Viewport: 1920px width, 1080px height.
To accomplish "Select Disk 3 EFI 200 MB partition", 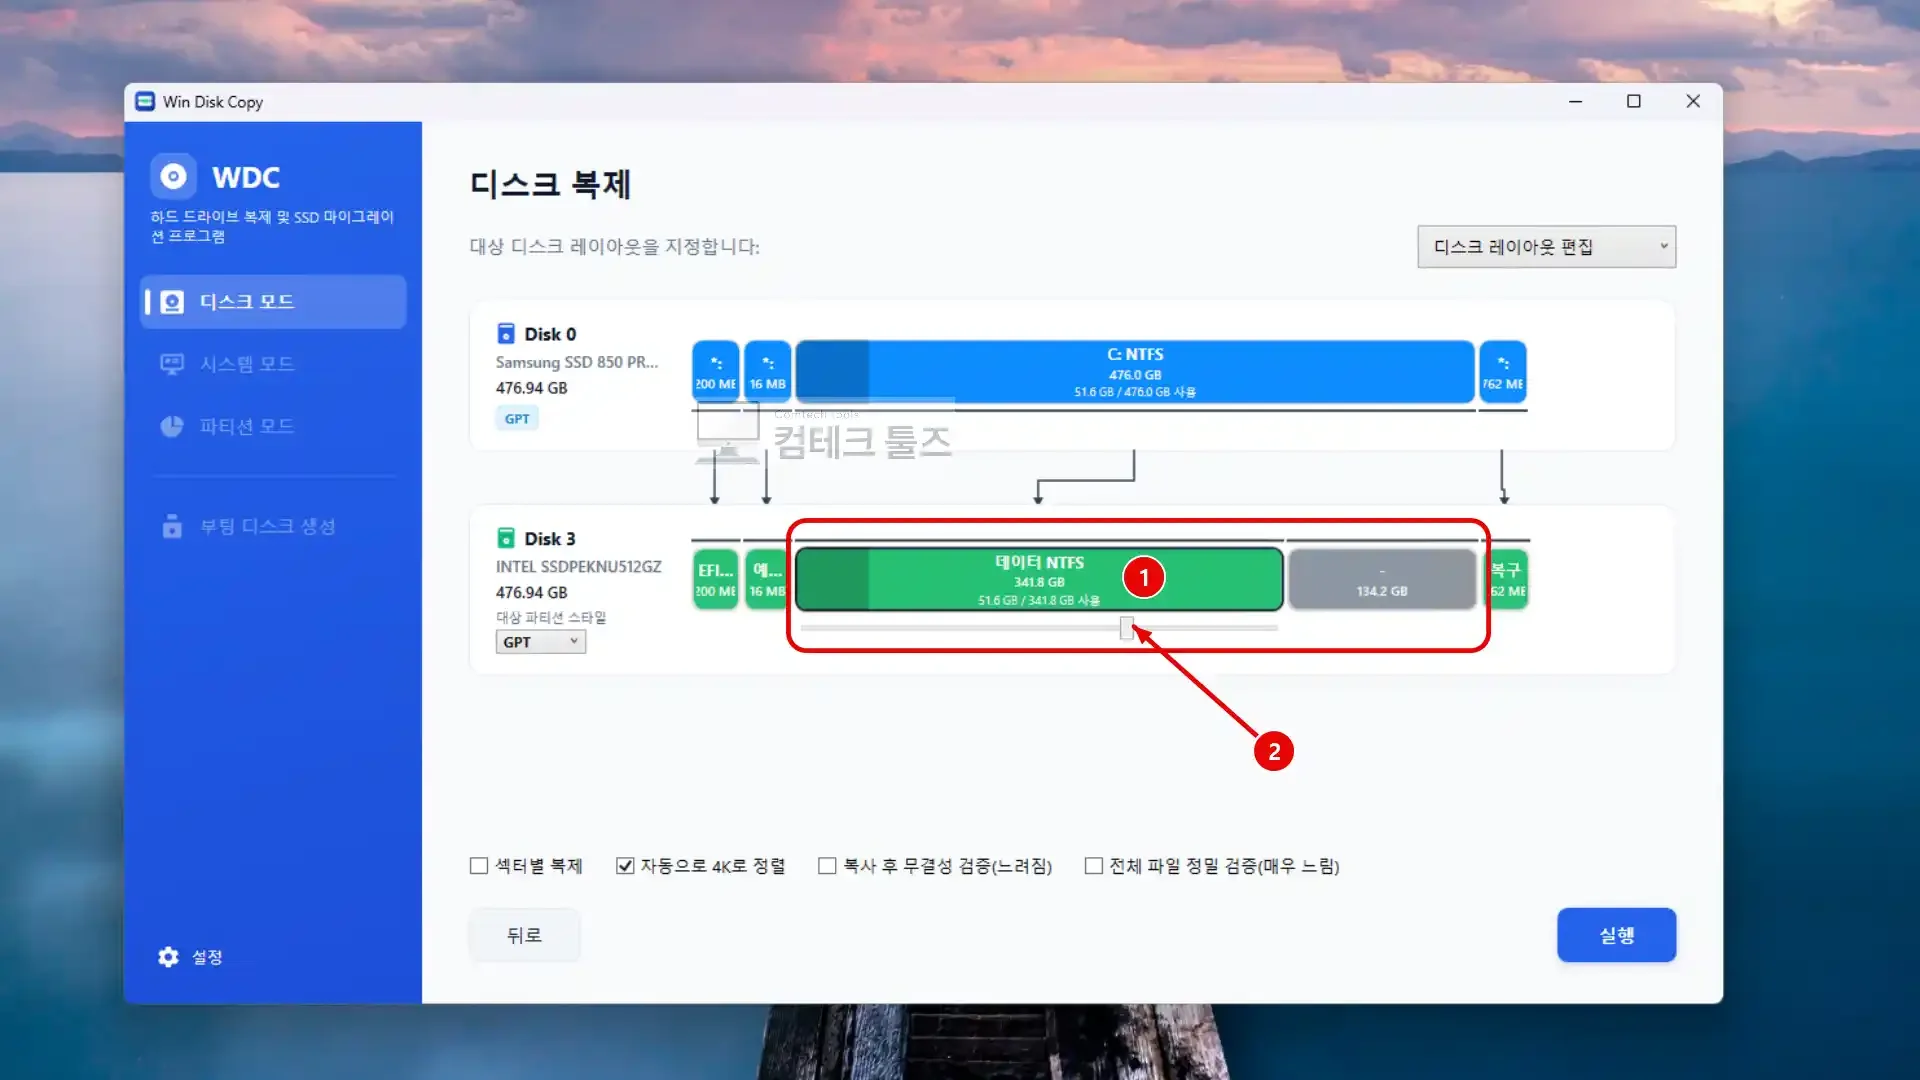I will [x=716, y=579].
